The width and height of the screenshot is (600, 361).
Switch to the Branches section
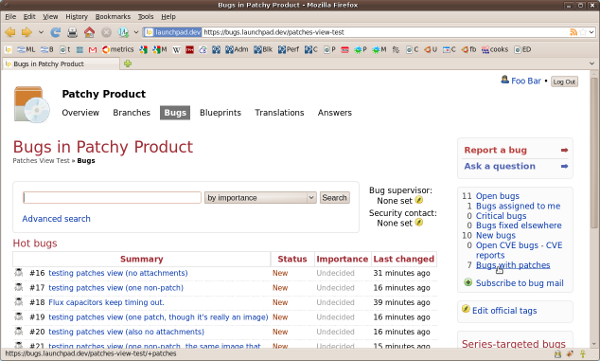point(132,113)
